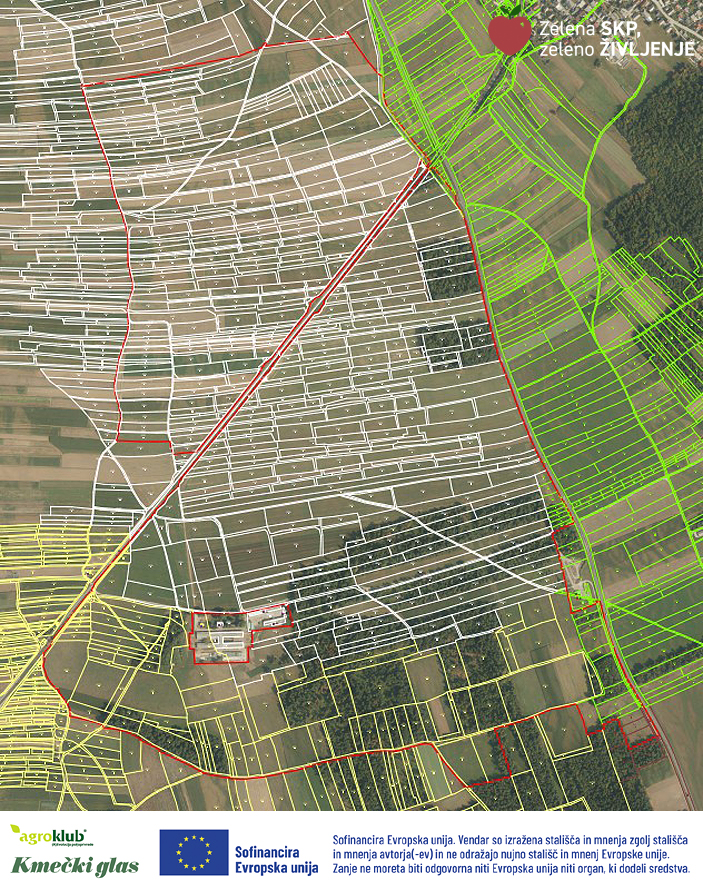Screen dimensions: 703x885
Task: Click the European Union flag emblem
Action: coord(194,852)
